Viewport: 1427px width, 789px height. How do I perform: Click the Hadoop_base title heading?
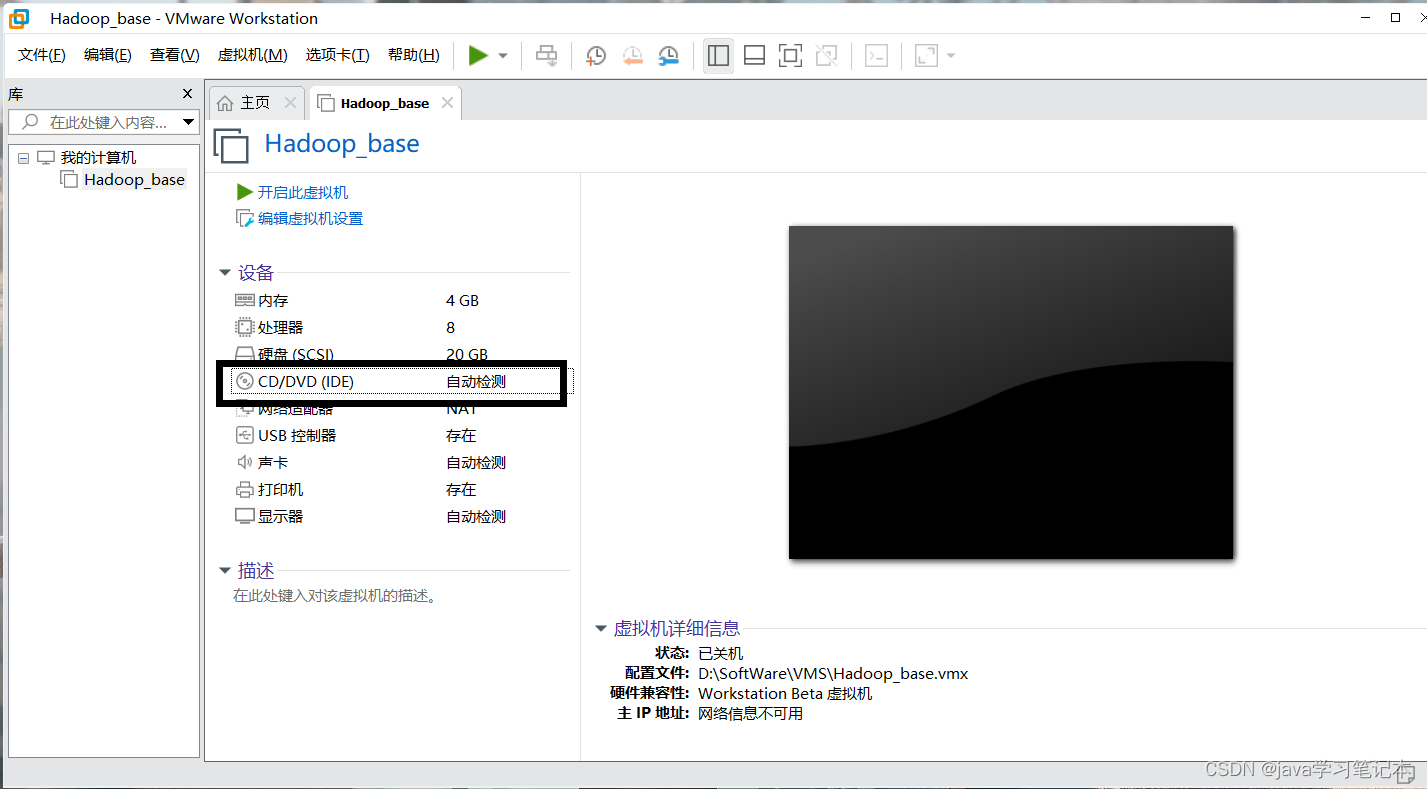pos(342,144)
